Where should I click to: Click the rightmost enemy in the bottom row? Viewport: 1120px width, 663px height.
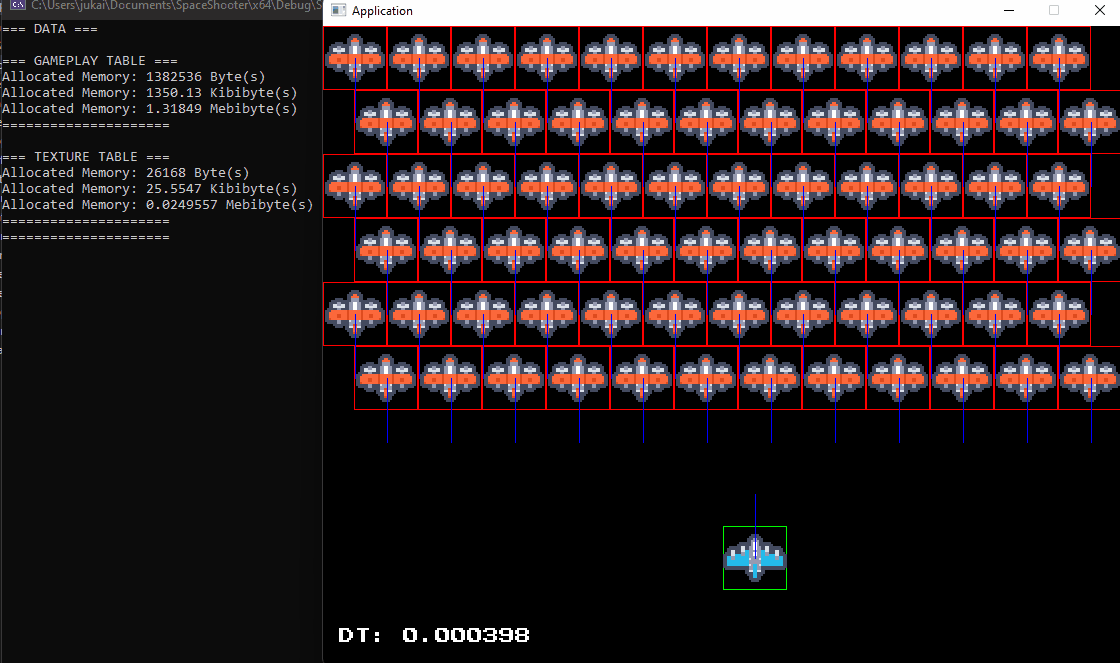pos(1090,378)
